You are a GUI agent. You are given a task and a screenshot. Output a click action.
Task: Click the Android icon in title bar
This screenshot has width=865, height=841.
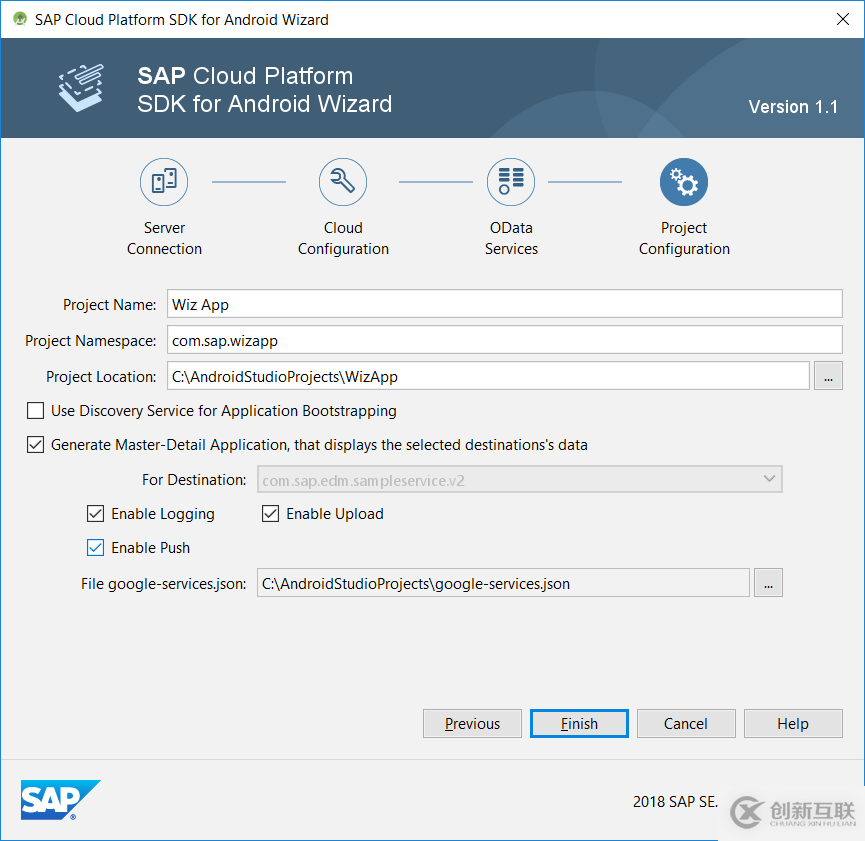pyautogui.click(x=19, y=19)
